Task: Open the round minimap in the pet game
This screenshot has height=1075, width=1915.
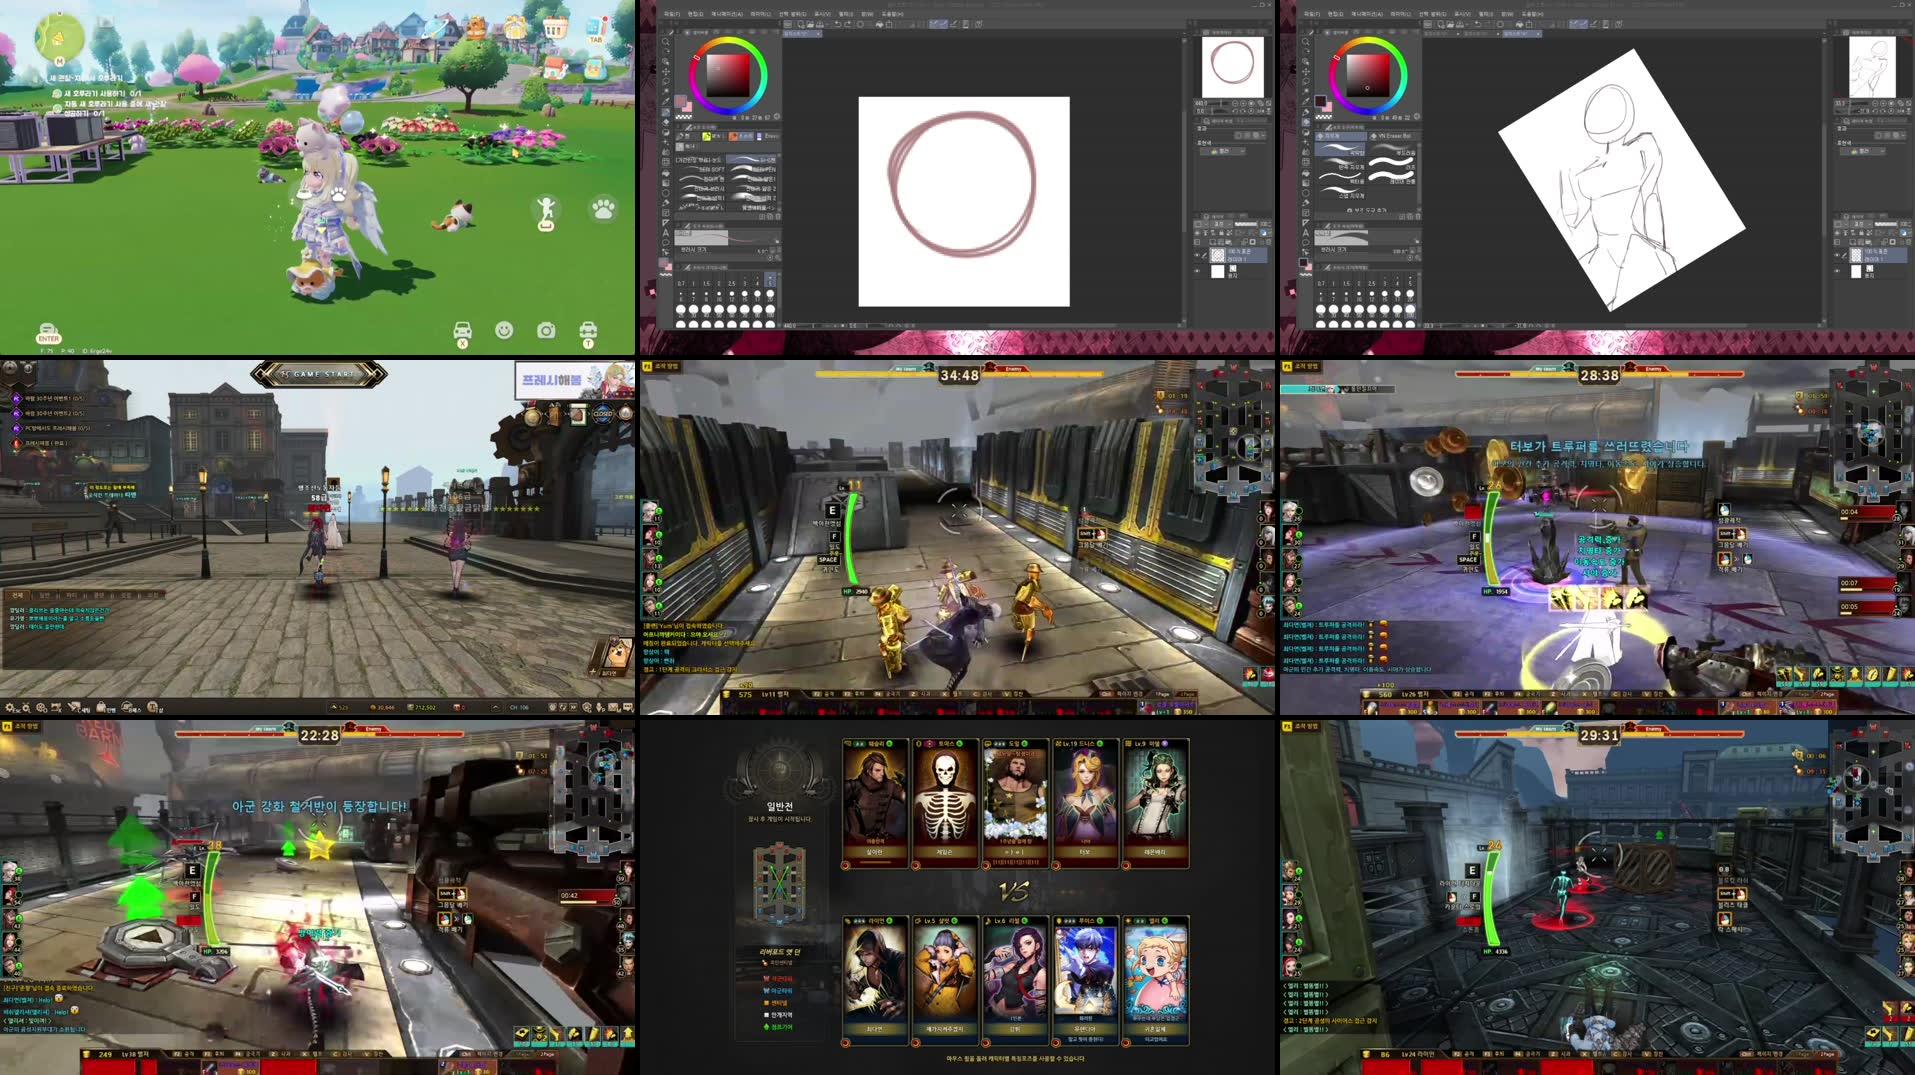Action: tap(59, 38)
